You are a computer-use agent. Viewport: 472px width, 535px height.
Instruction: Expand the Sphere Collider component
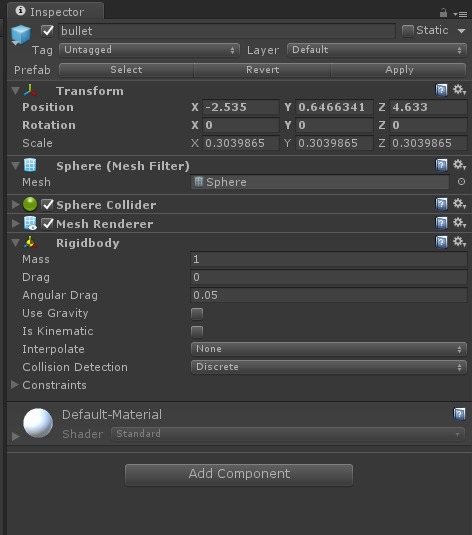coord(15,204)
